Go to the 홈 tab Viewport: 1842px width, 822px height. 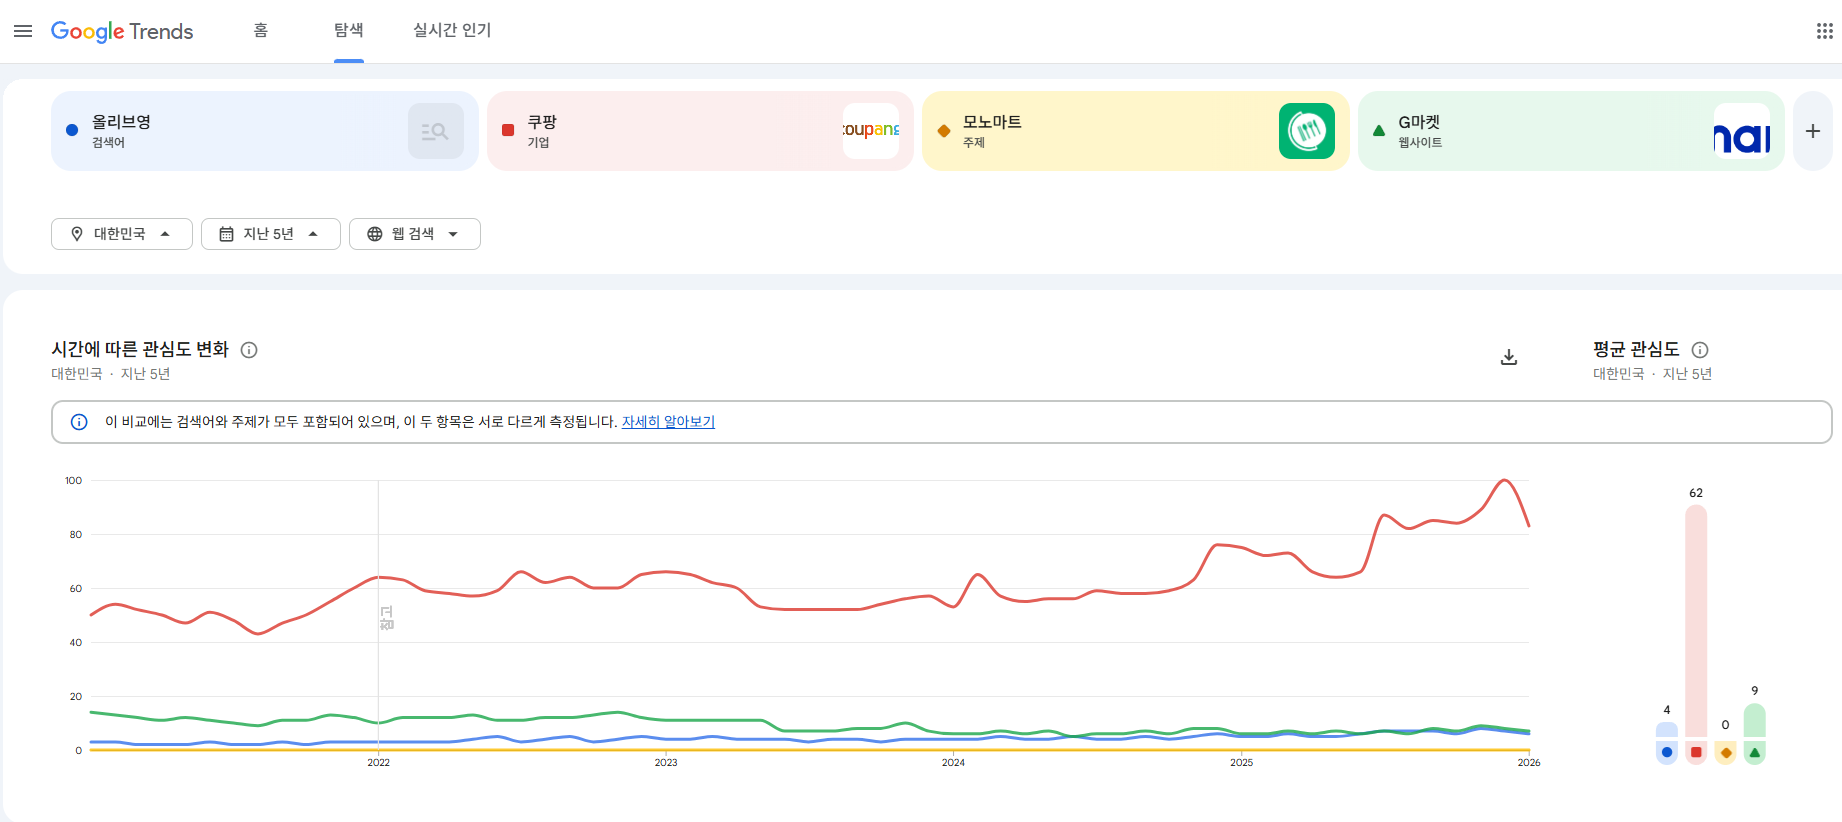pos(261,31)
